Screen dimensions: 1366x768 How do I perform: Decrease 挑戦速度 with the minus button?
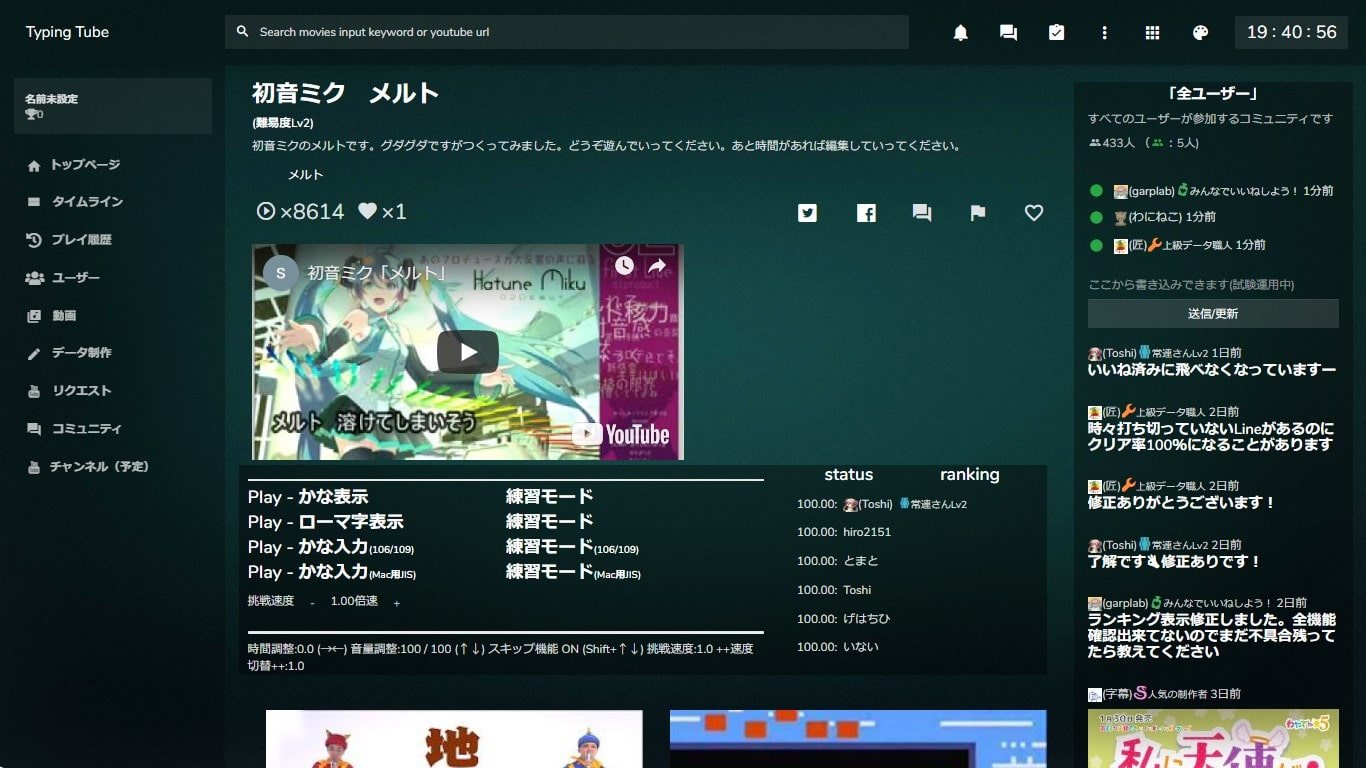[x=312, y=603]
